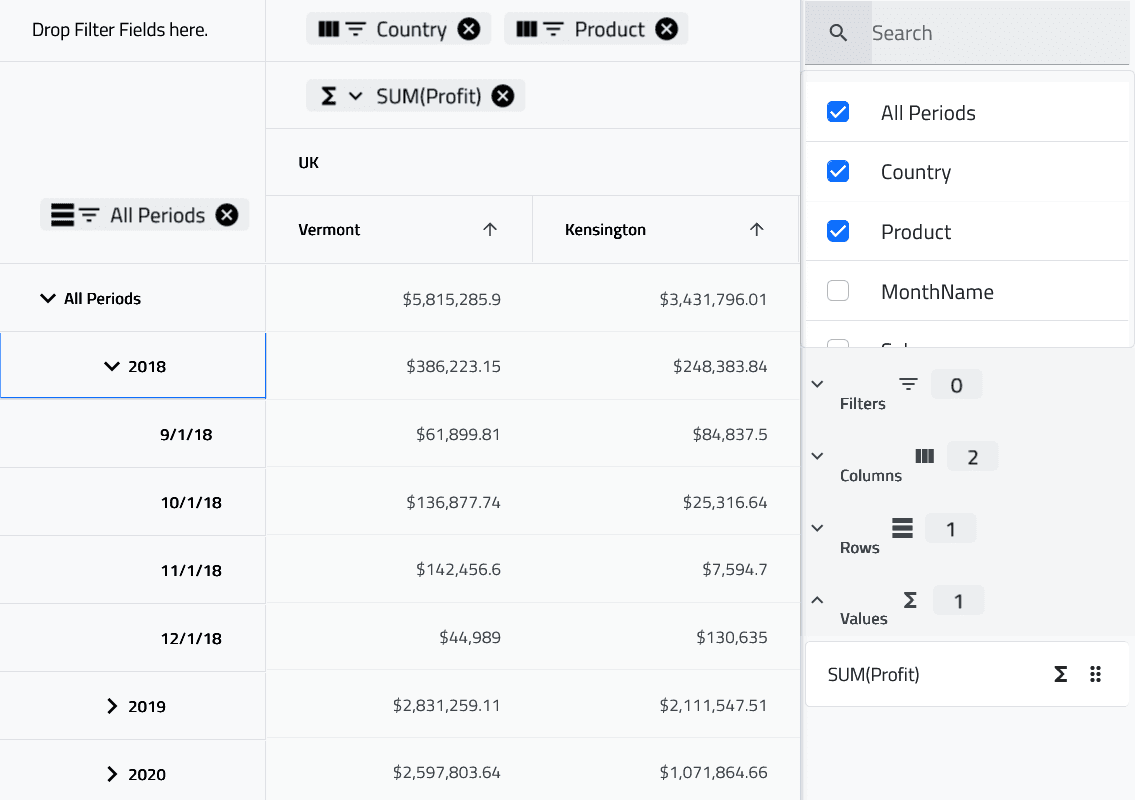Click the Filters count badge 0
This screenshot has width=1136, height=800.
point(956,385)
